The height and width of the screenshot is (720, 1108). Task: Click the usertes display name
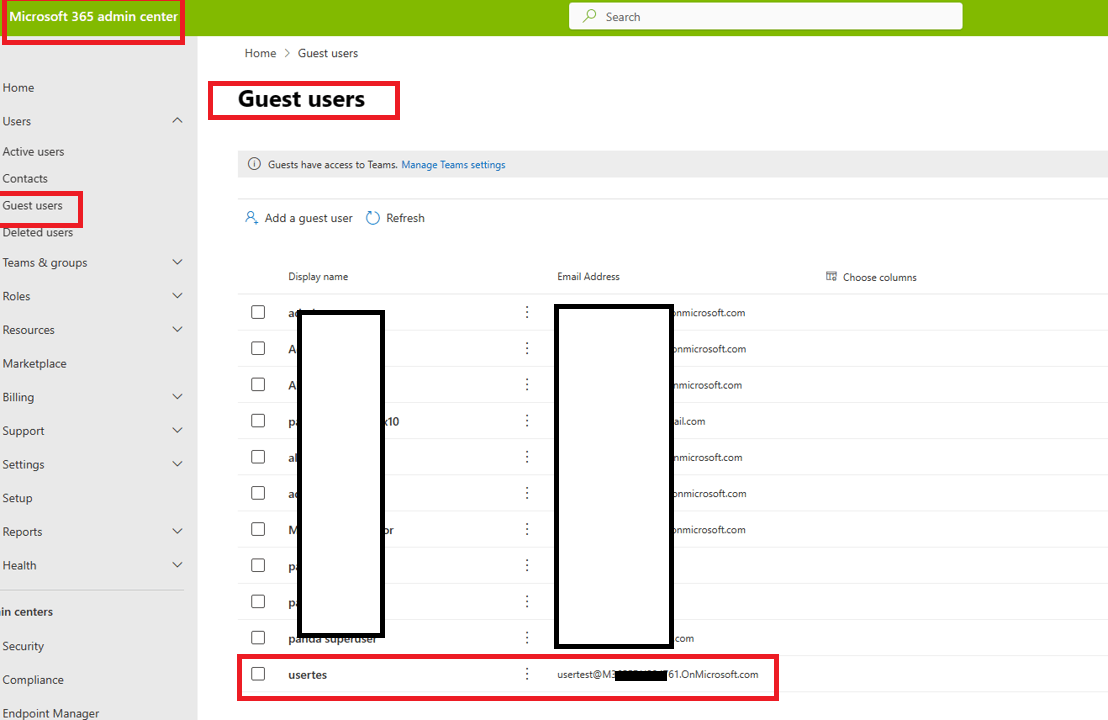pyautogui.click(x=307, y=675)
